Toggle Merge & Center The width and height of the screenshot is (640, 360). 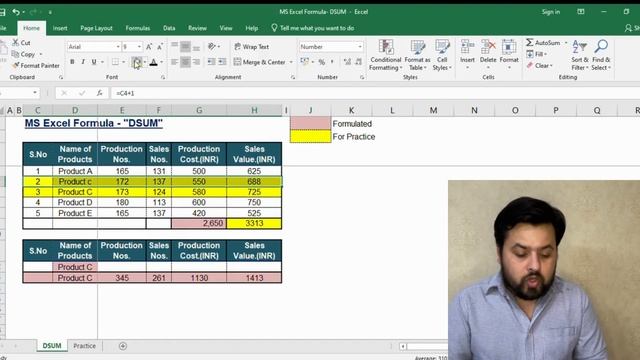coord(260,62)
